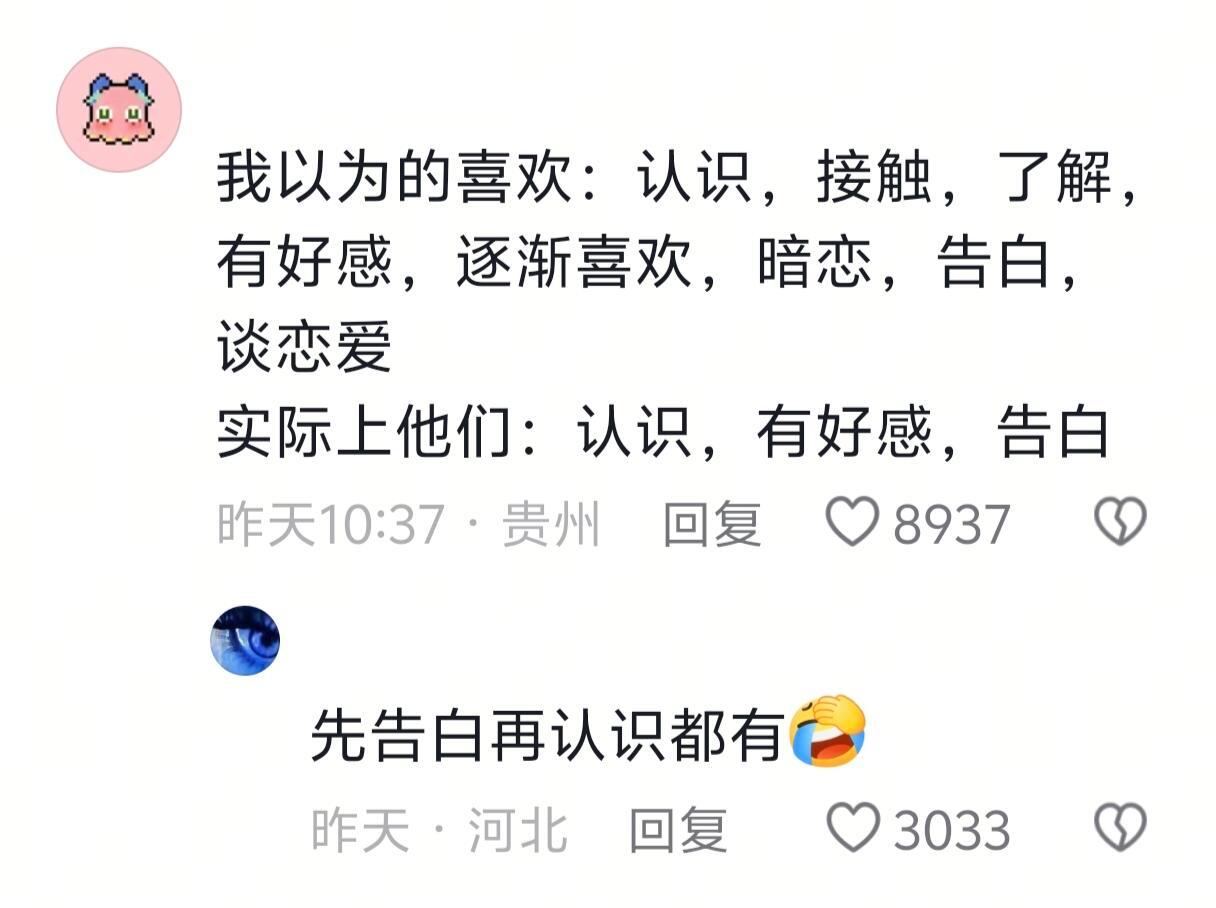Tap the 8937 like count

click(951, 524)
